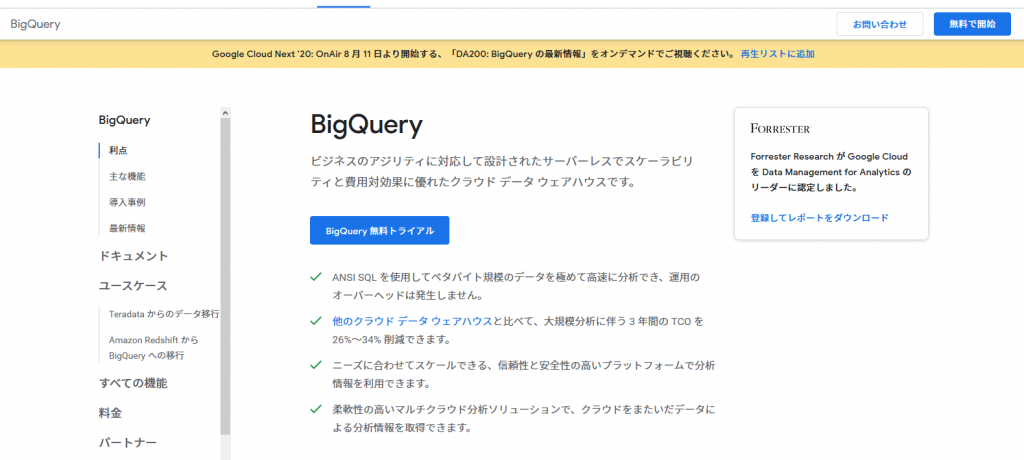Click the 無料で開始 button
Viewport: 1024px width, 460px height.
[972, 24]
